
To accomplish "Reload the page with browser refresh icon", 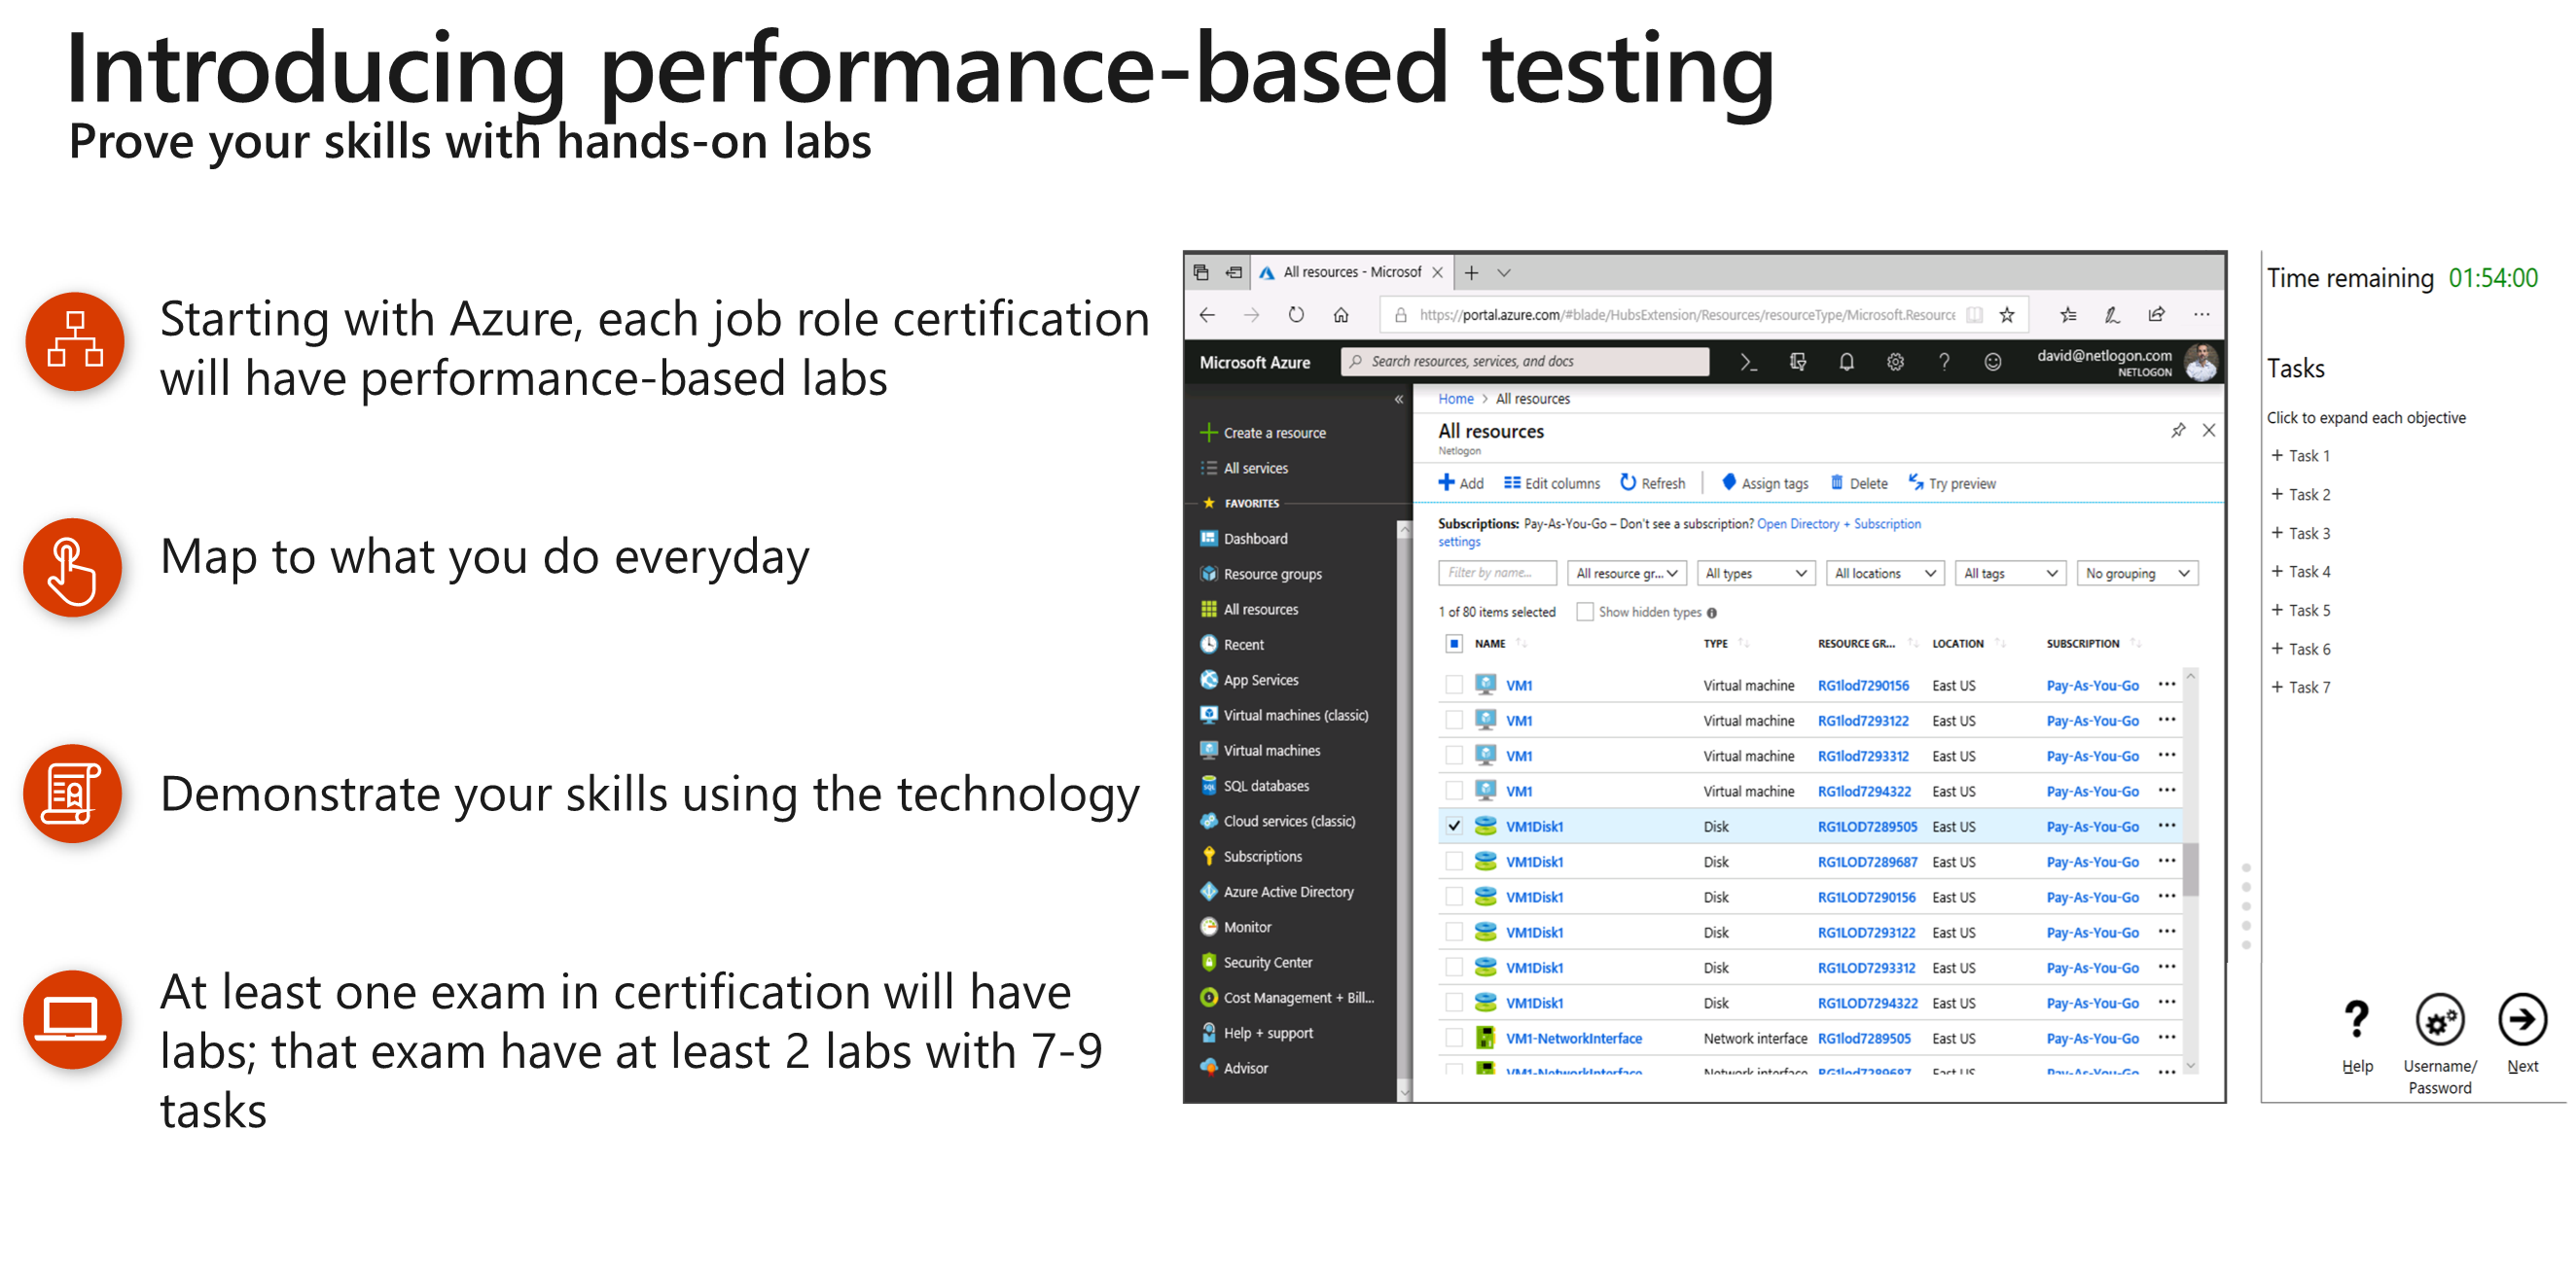I will pyautogui.click(x=1296, y=315).
